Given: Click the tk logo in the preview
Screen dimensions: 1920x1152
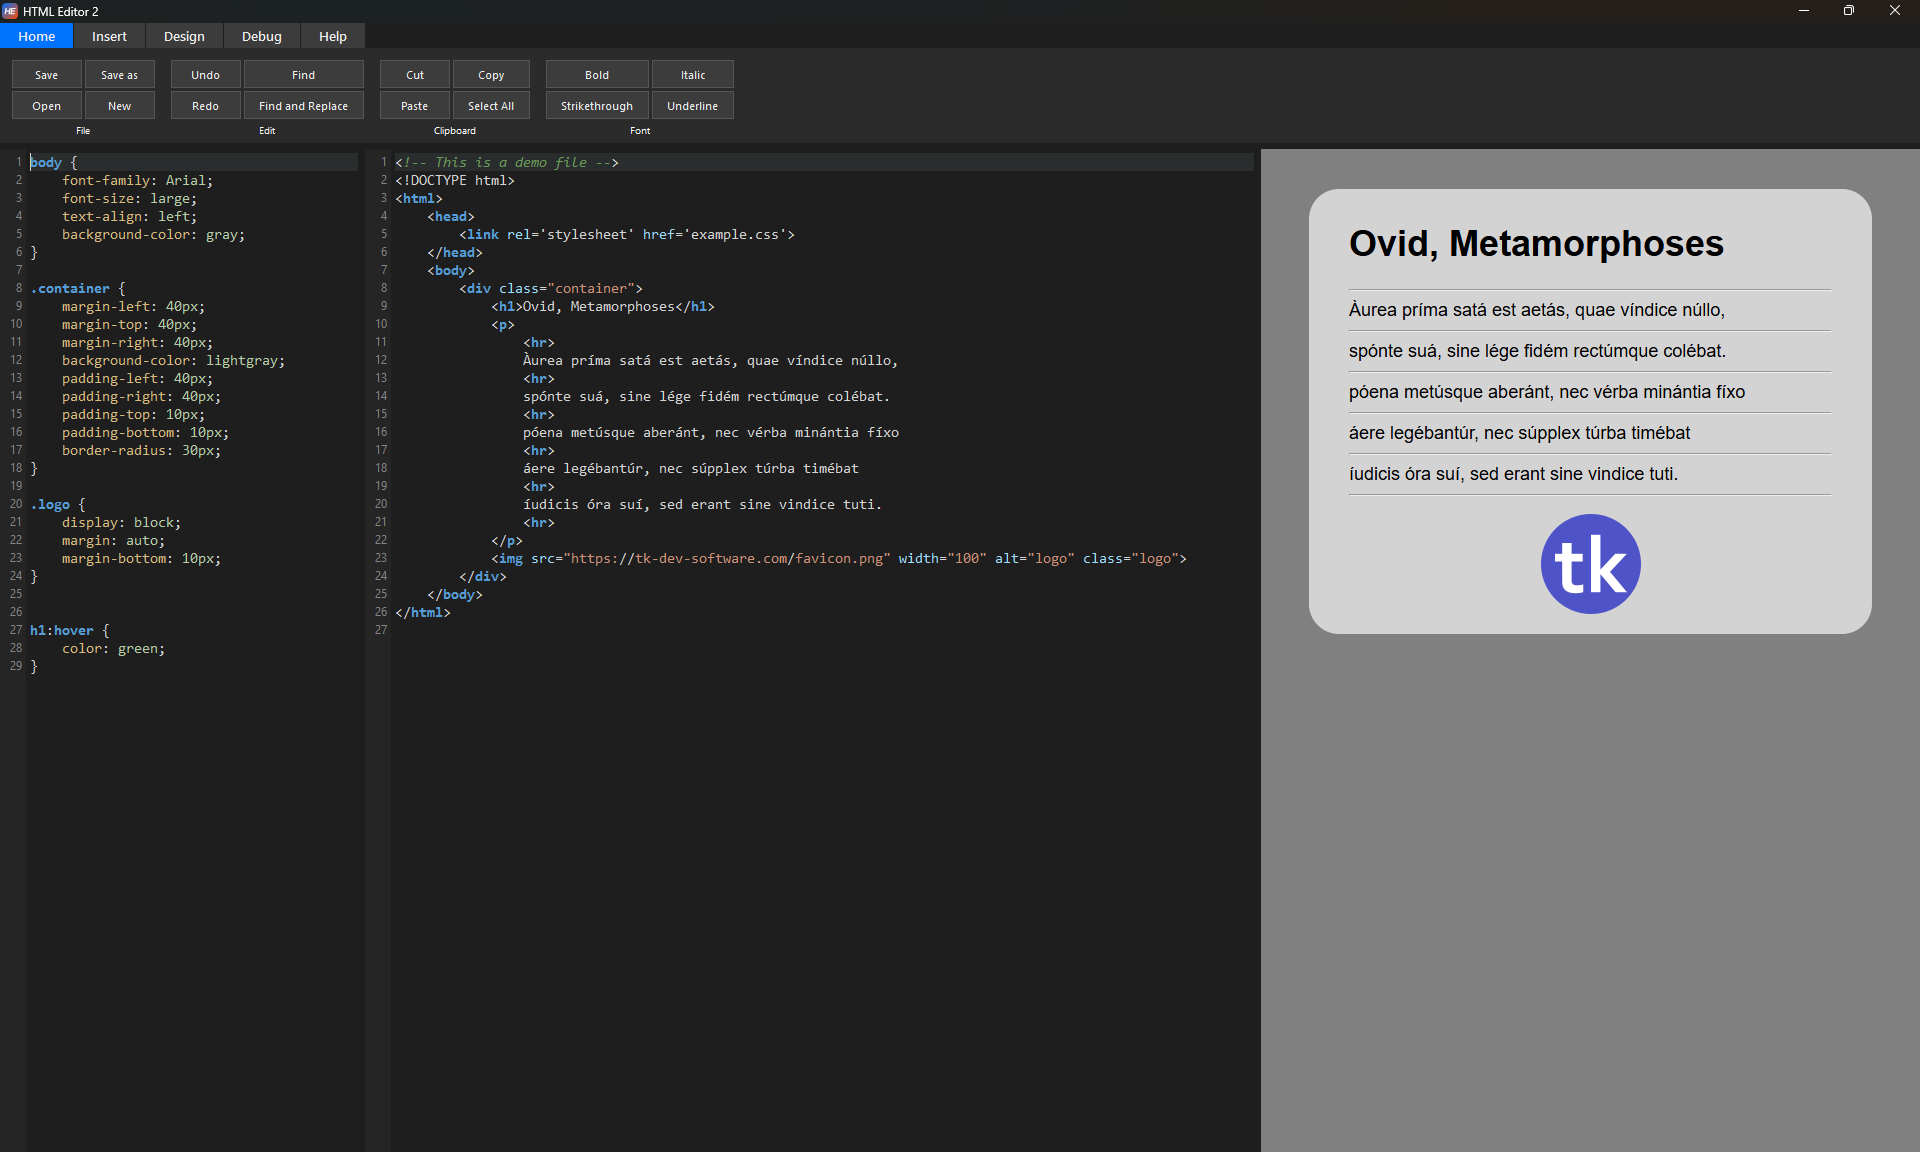Looking at the screenshot, I should [x=1590, y=563].
